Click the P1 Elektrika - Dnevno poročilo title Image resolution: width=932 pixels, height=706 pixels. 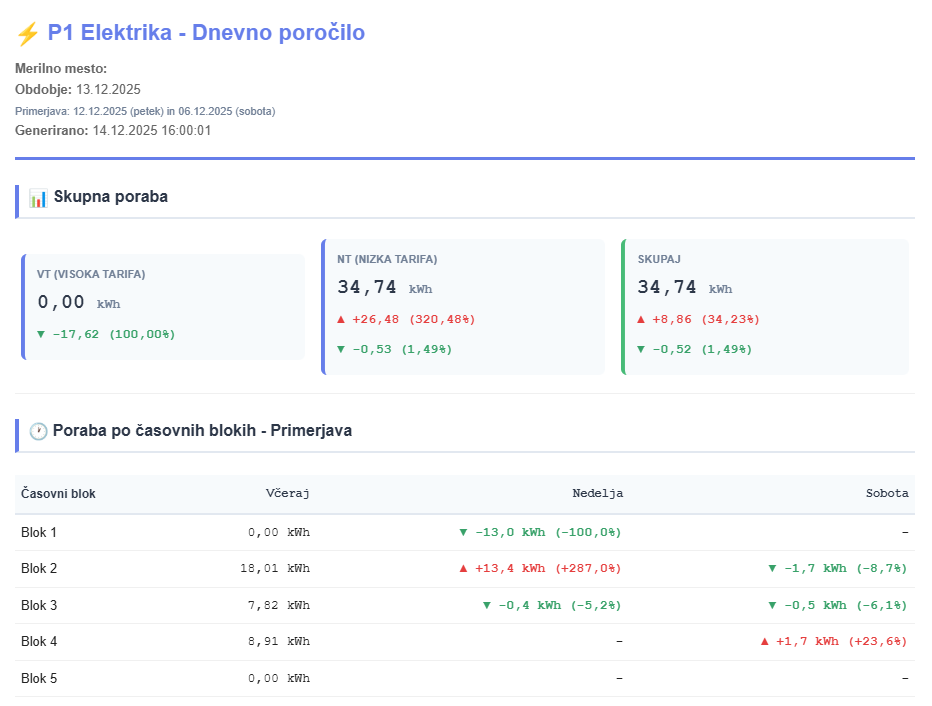[x=206, y=33]
